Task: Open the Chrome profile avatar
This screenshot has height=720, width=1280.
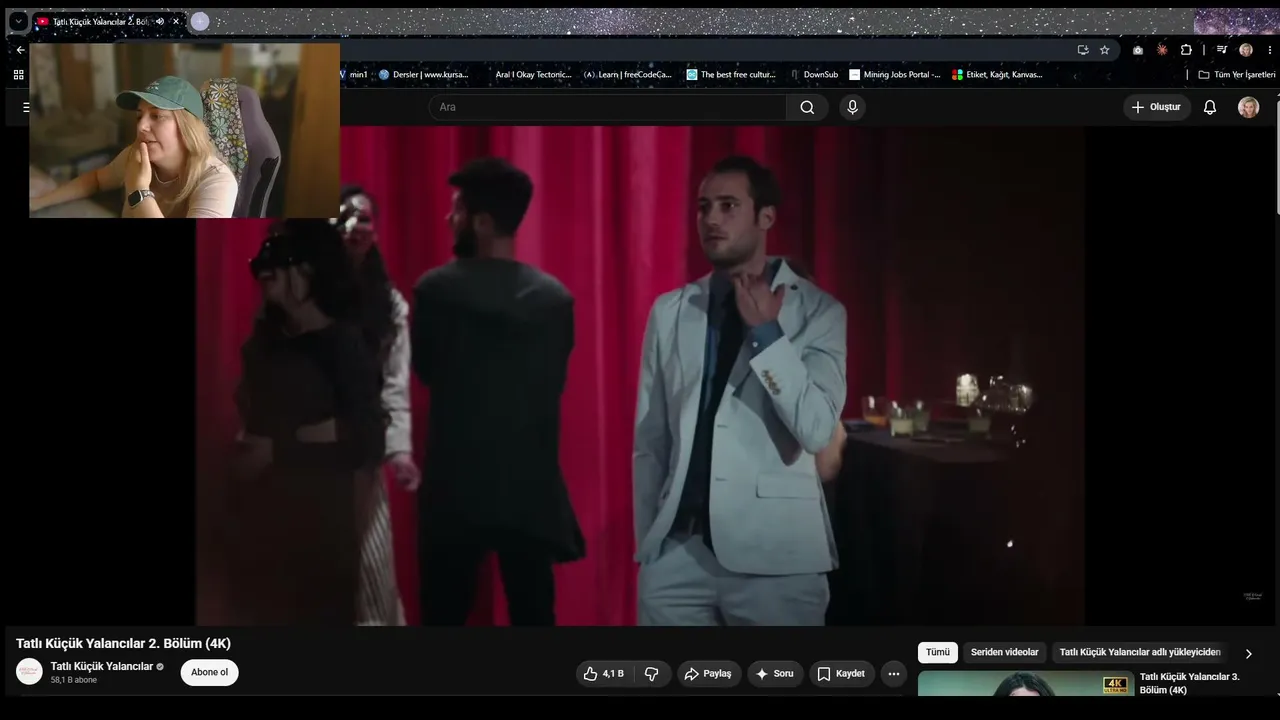Action: (x=1246, y=50)
